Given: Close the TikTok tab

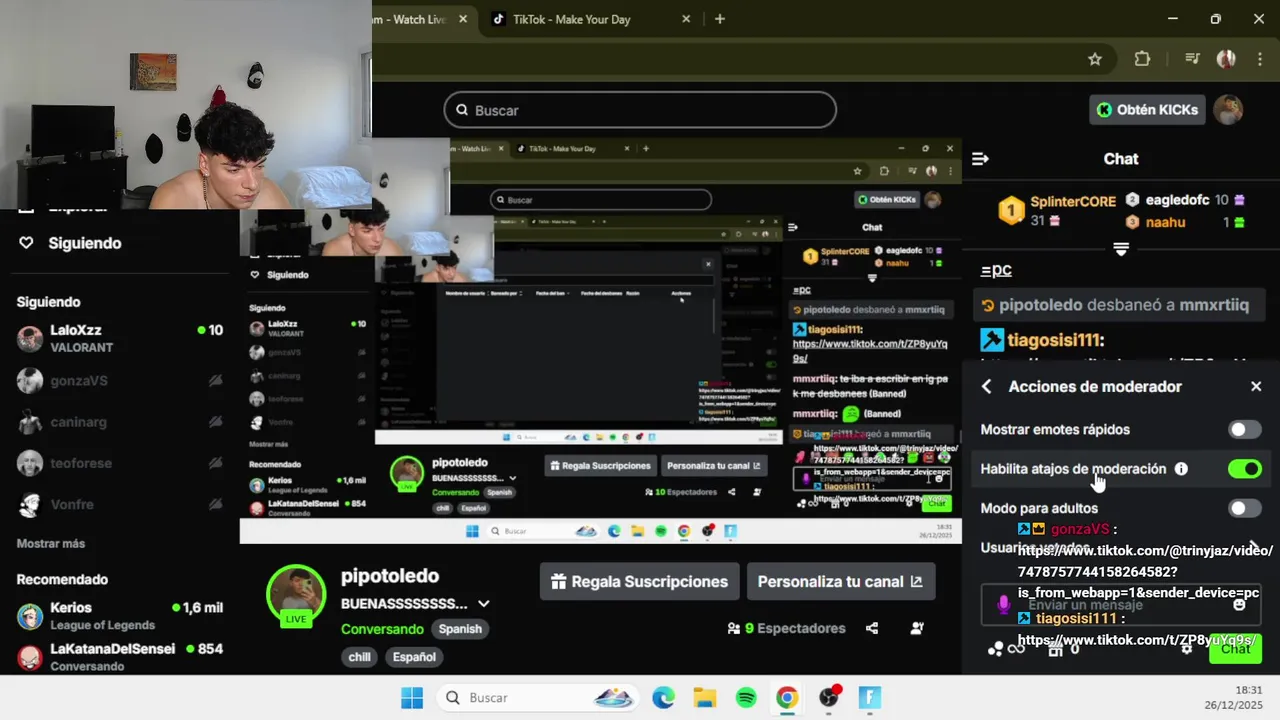Looking at the screenshot, I should (686, 19).
